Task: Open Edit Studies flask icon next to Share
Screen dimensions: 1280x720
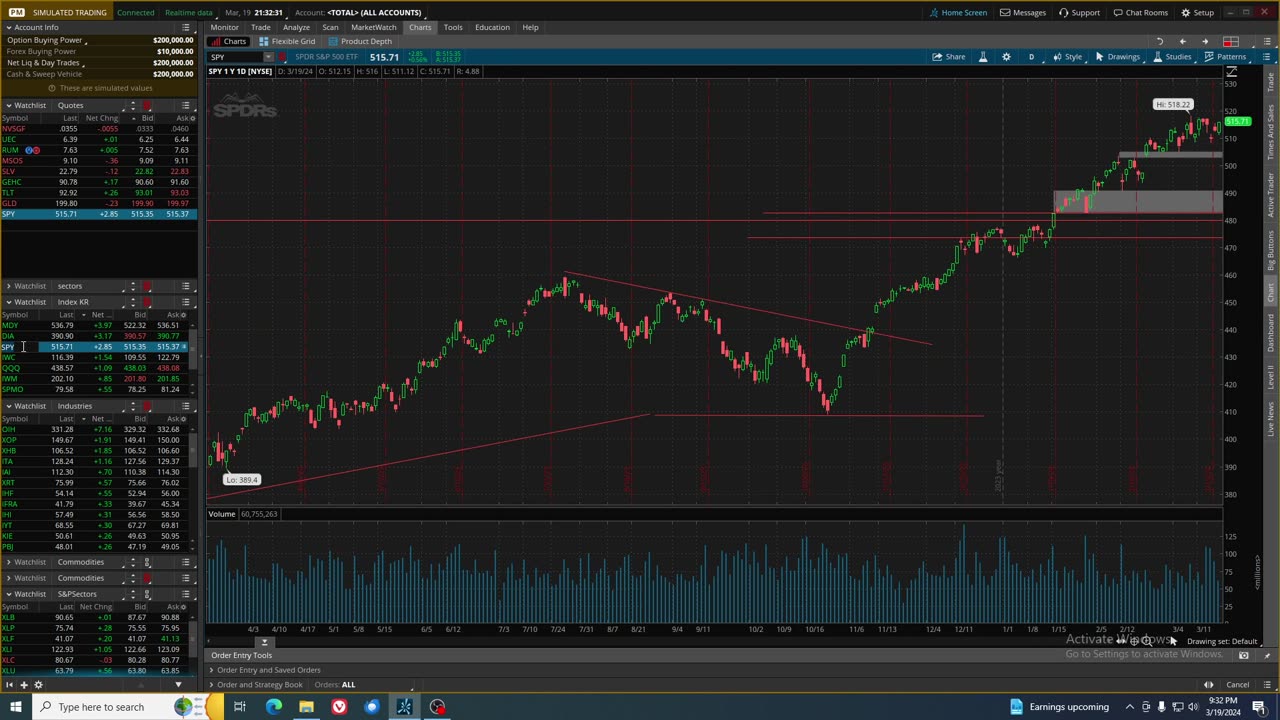Action: (x=982, y=57)
